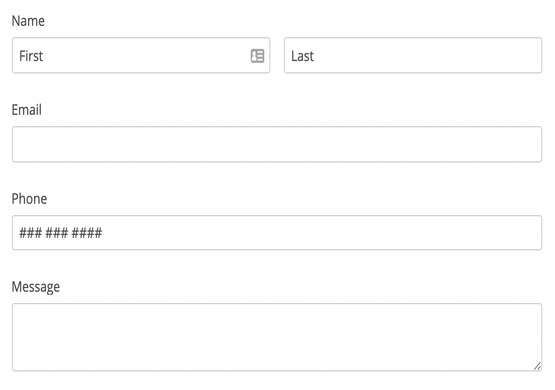Image resolution: width=555 pixels, height=390 pixels.
Task: Focus the Last name input field
Action: (x=413, y=56)
